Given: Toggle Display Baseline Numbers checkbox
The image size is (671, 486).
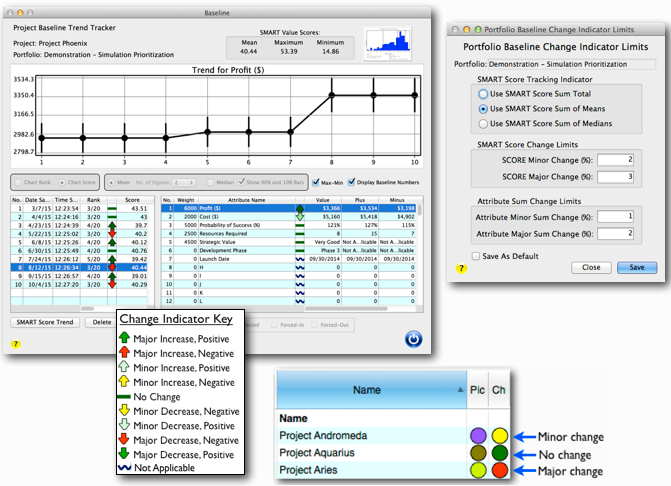Looking at the screenshot, I should click(351, 182).
